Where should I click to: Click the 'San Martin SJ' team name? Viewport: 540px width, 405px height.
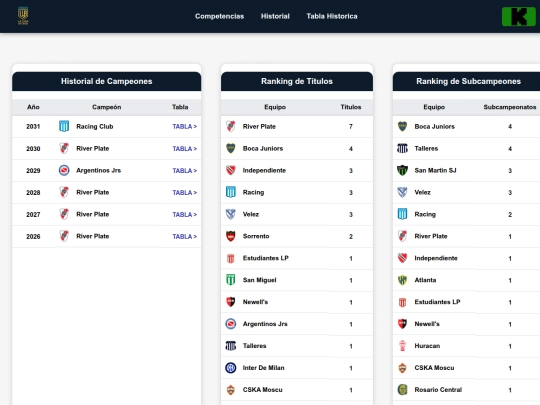point(435,170)
